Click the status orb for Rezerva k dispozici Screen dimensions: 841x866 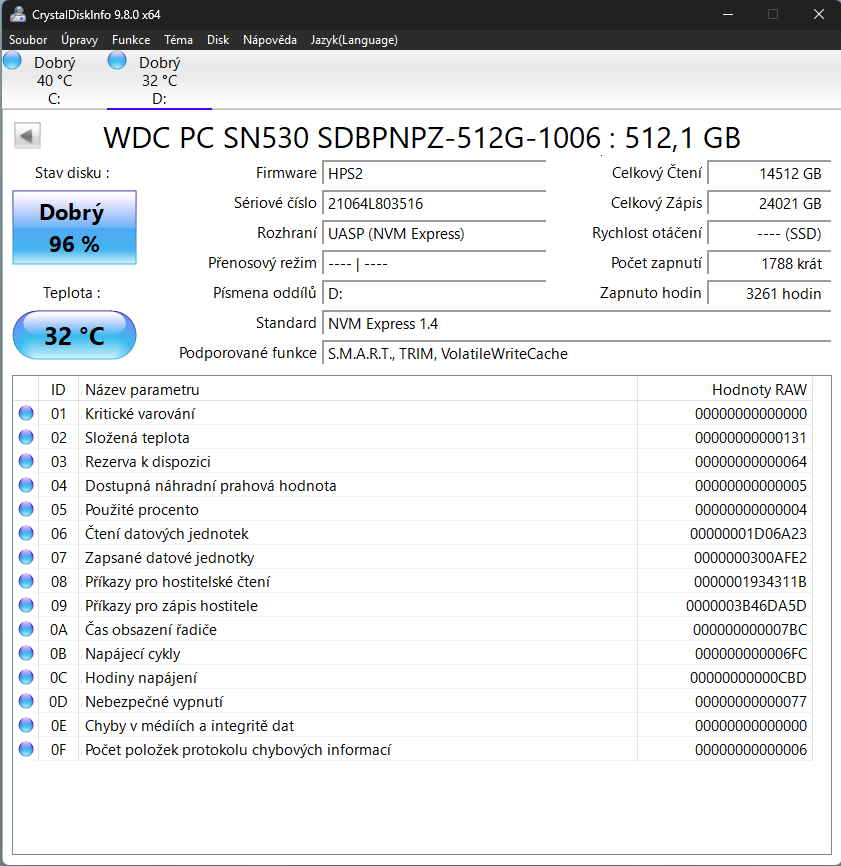(x=26, y=461)
